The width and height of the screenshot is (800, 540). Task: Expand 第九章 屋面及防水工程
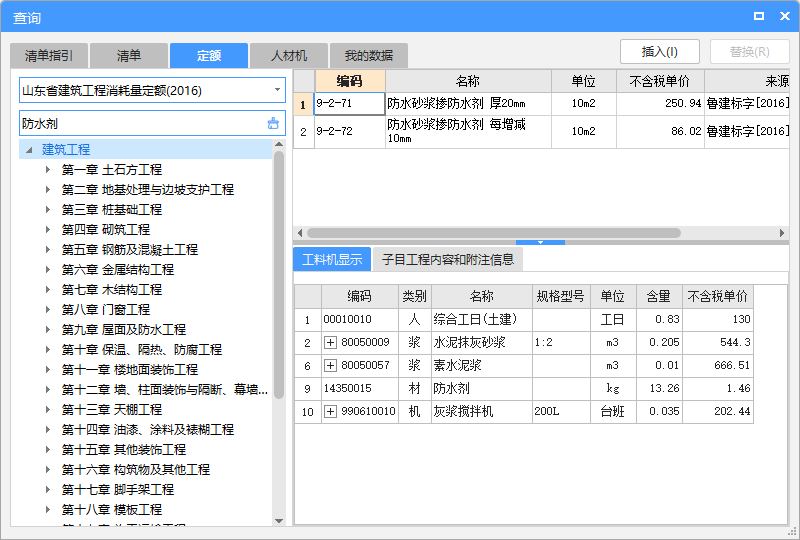coord(47,329)
